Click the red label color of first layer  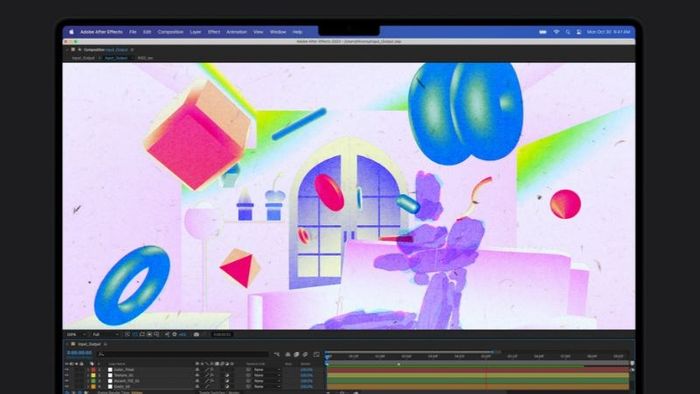[x=93, y=370]
